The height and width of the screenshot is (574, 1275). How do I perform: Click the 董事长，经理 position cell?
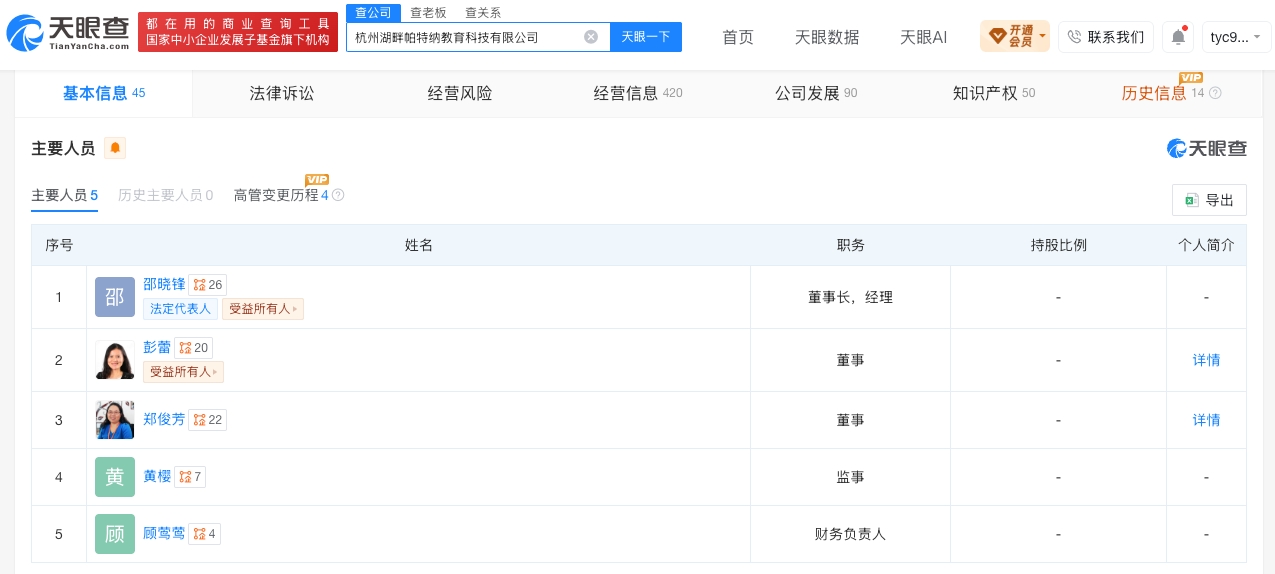click(850, 297)
